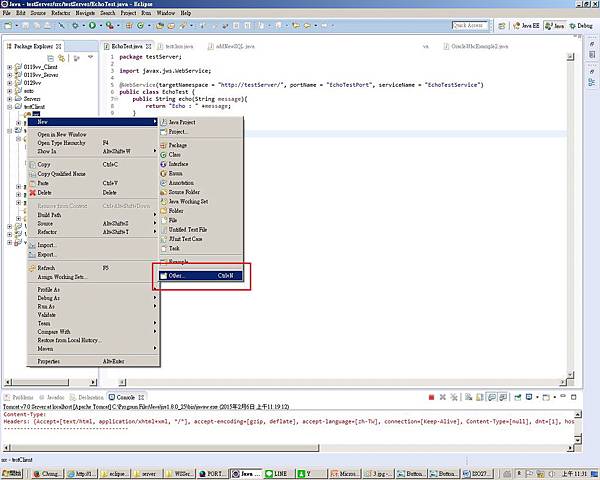Click the Run Last Tool (external tools) icon

click(x=109, y=25)
